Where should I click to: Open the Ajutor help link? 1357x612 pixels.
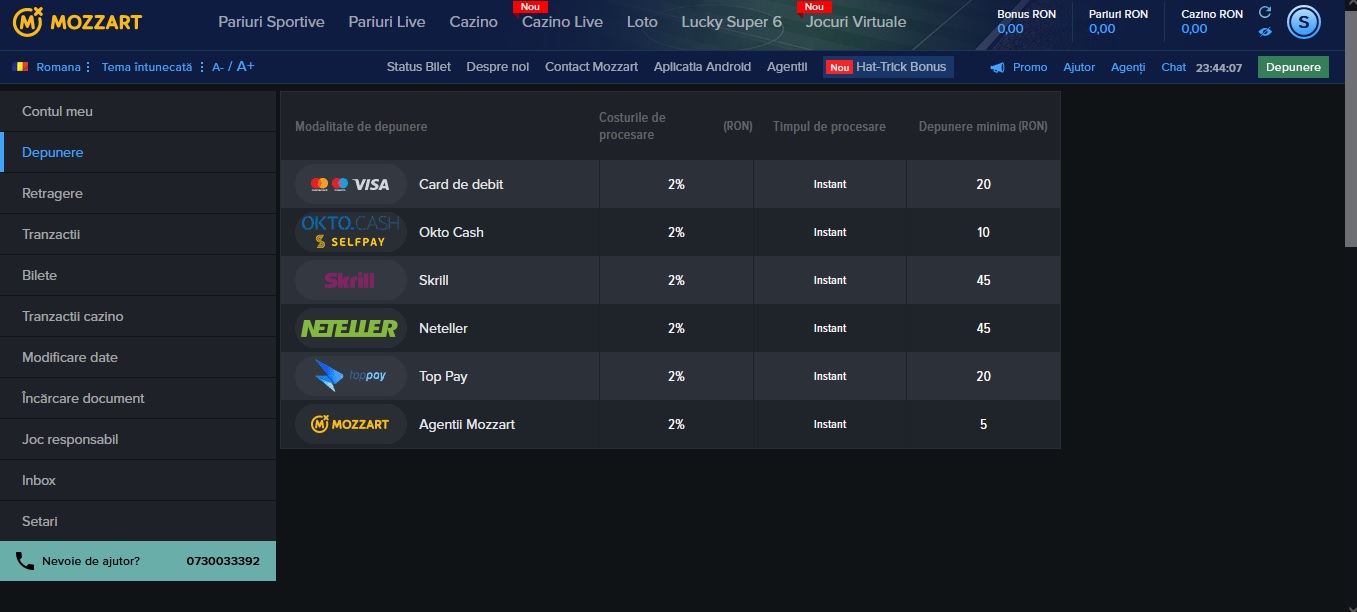point(1079,67)
